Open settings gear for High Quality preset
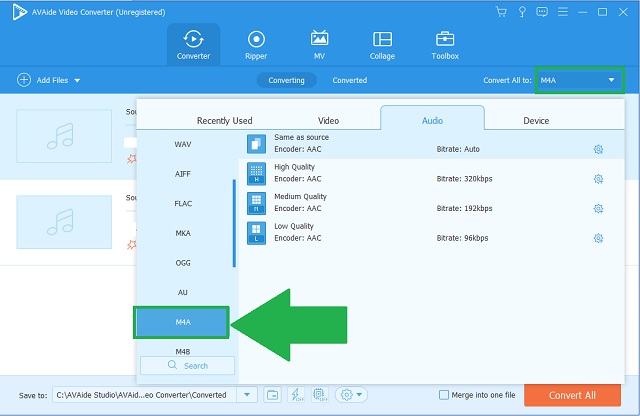Screen dimensions: 640x416 click(x=598, y=179)
